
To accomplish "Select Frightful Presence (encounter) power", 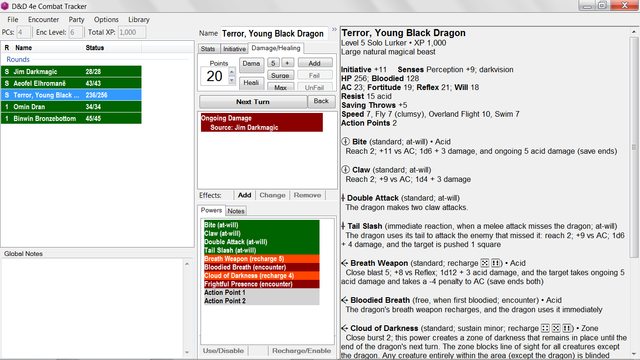I will click(x=262, y=284).
